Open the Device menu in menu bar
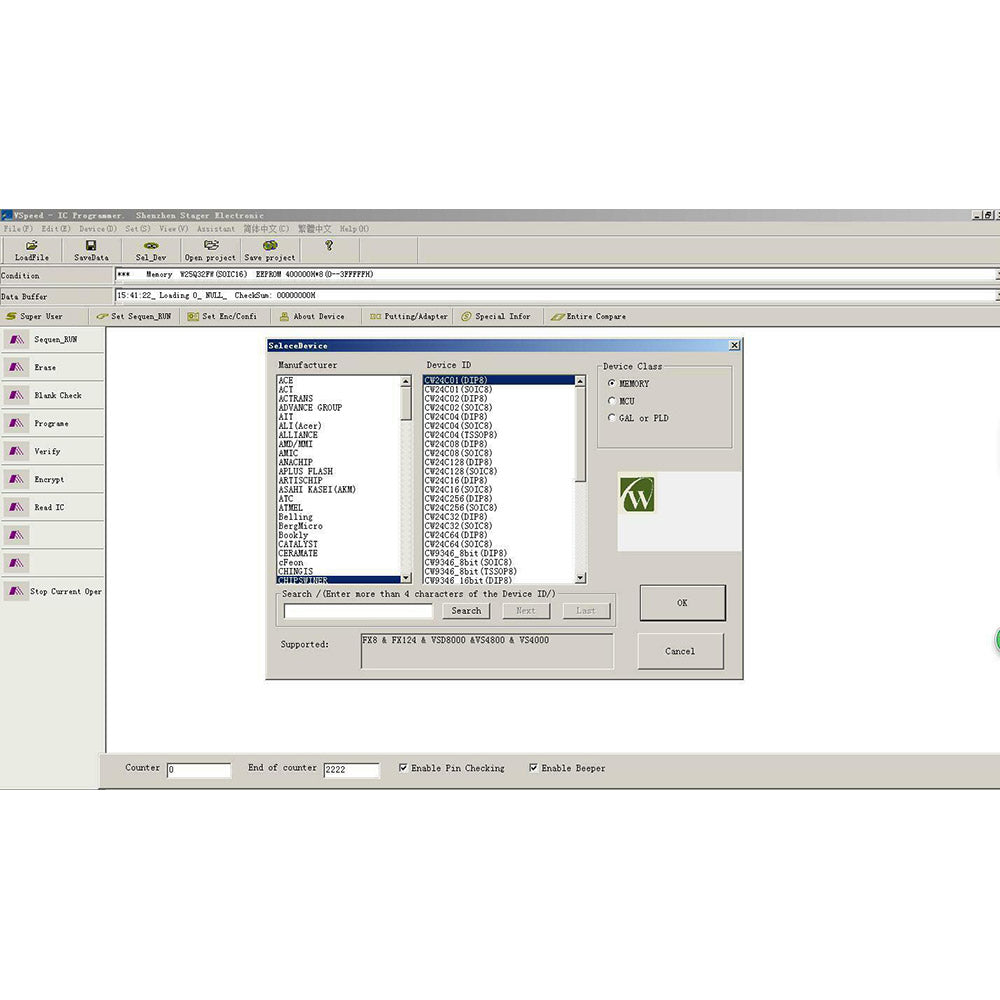The height and width of the screenshot is (1000, 1000). (98, 229)
